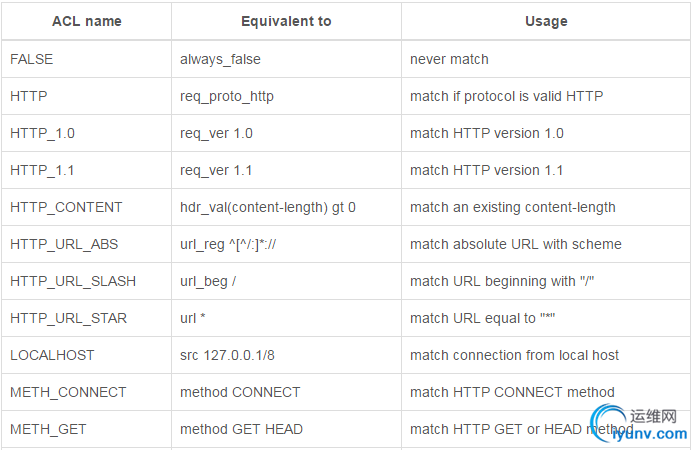Screen dimensions: 693x450
Task: Select "match absolute URL with scheme" text
Action: pyautogui.click(x=516, y=244)
